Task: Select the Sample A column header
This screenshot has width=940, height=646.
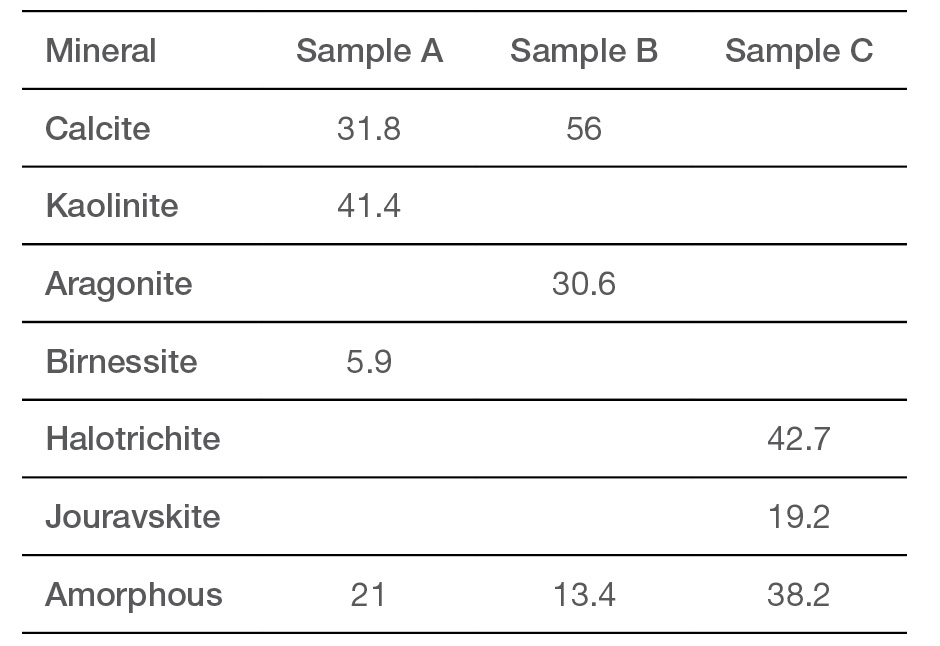Action: click(x=369, y=50)
